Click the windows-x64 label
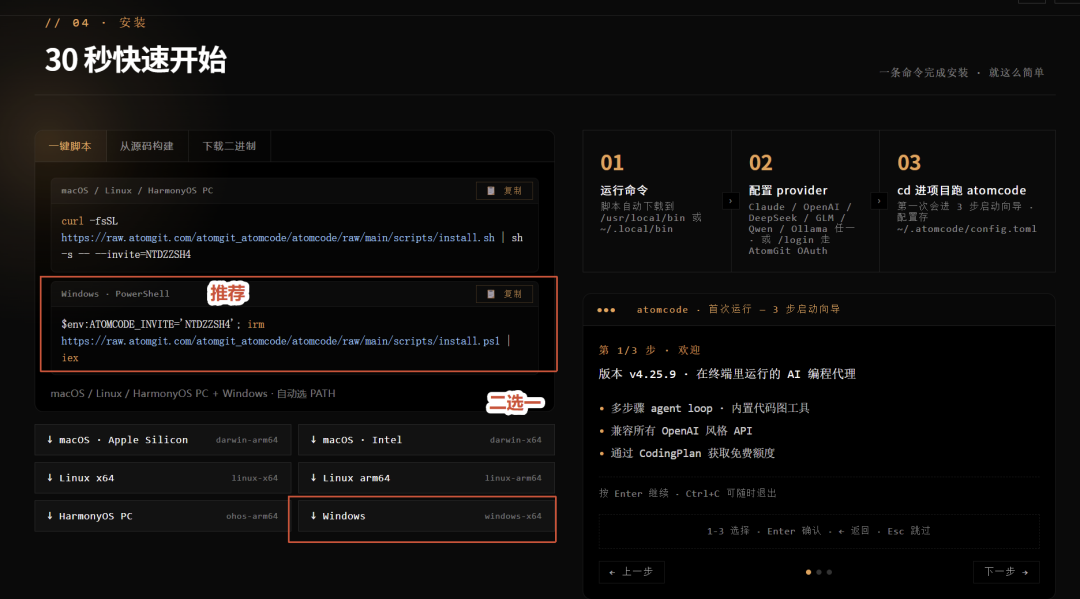This screenshot has width=1080, height=599. pyautogui.click(x=513, y=516)
